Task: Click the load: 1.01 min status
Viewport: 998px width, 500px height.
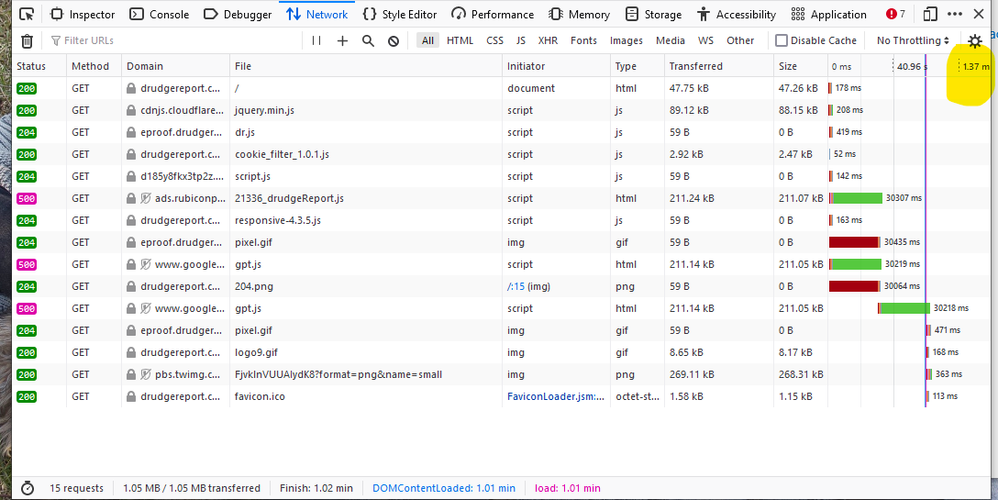Action: tap(567, 489)
